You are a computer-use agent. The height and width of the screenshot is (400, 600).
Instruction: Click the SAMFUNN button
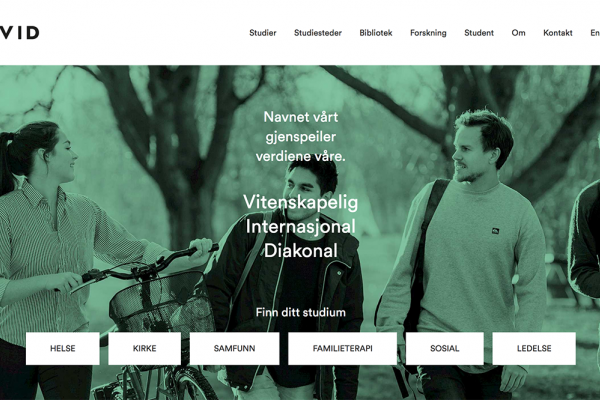[234, 348]
